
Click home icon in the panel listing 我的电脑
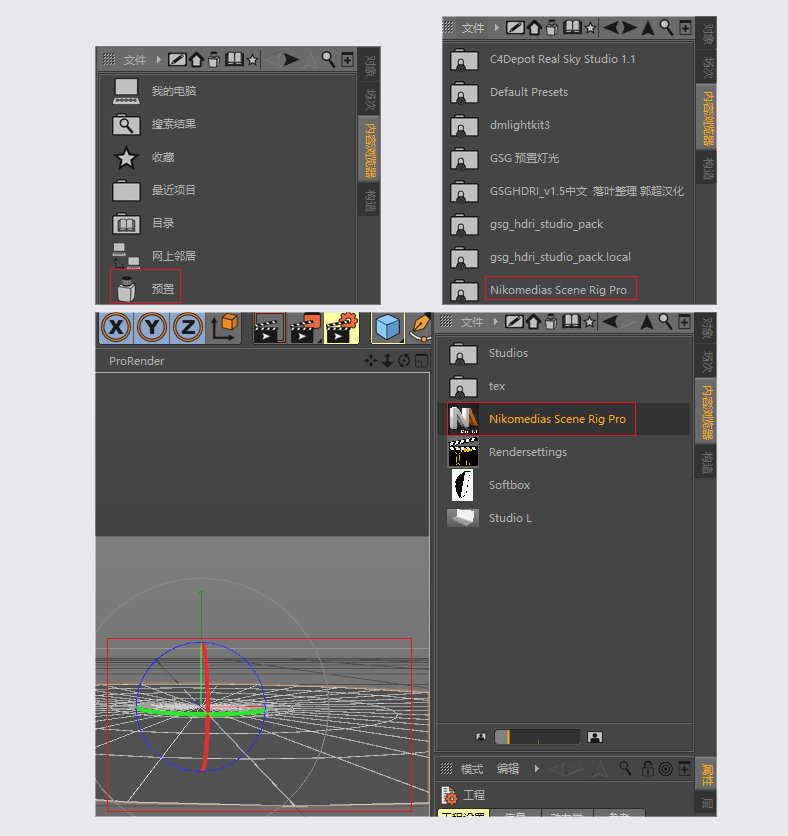coord(196,60)
